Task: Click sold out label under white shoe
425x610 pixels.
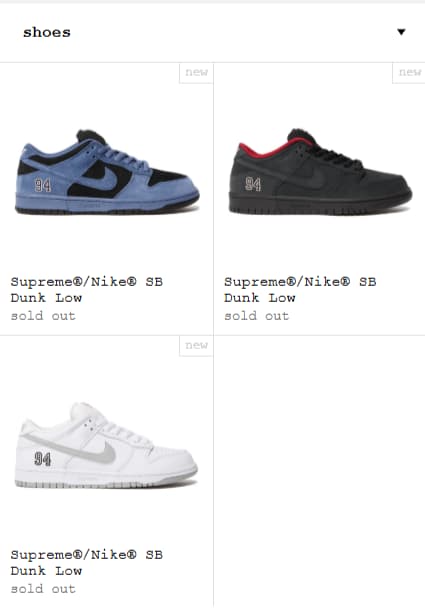Action: [x=43, y=589]
